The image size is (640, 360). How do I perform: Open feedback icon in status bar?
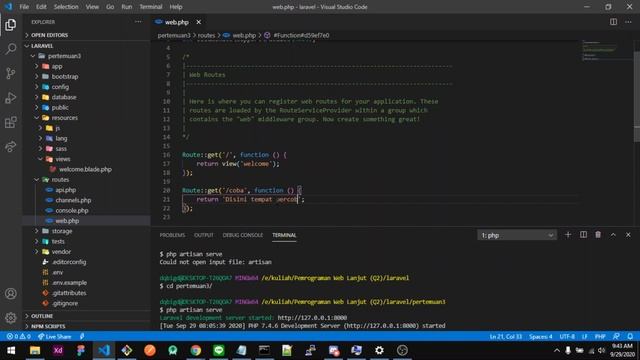[616, 336]
